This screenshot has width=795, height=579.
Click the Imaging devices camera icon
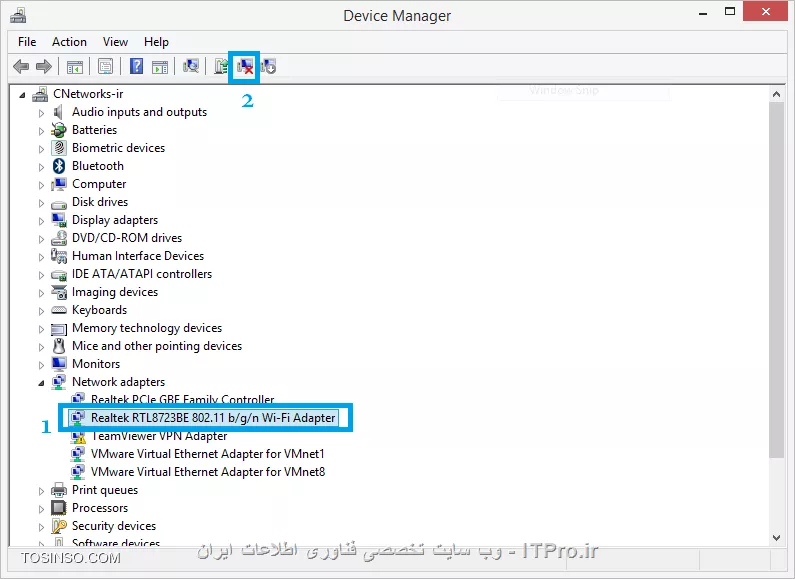coord(59,292)
